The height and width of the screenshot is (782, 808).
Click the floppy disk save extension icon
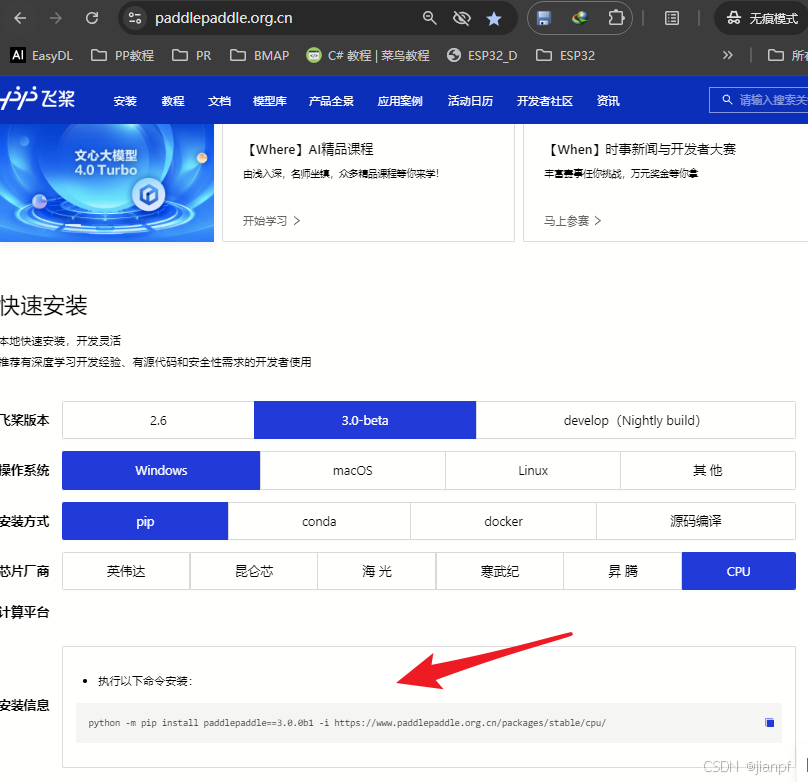click(x=544, y=19)
